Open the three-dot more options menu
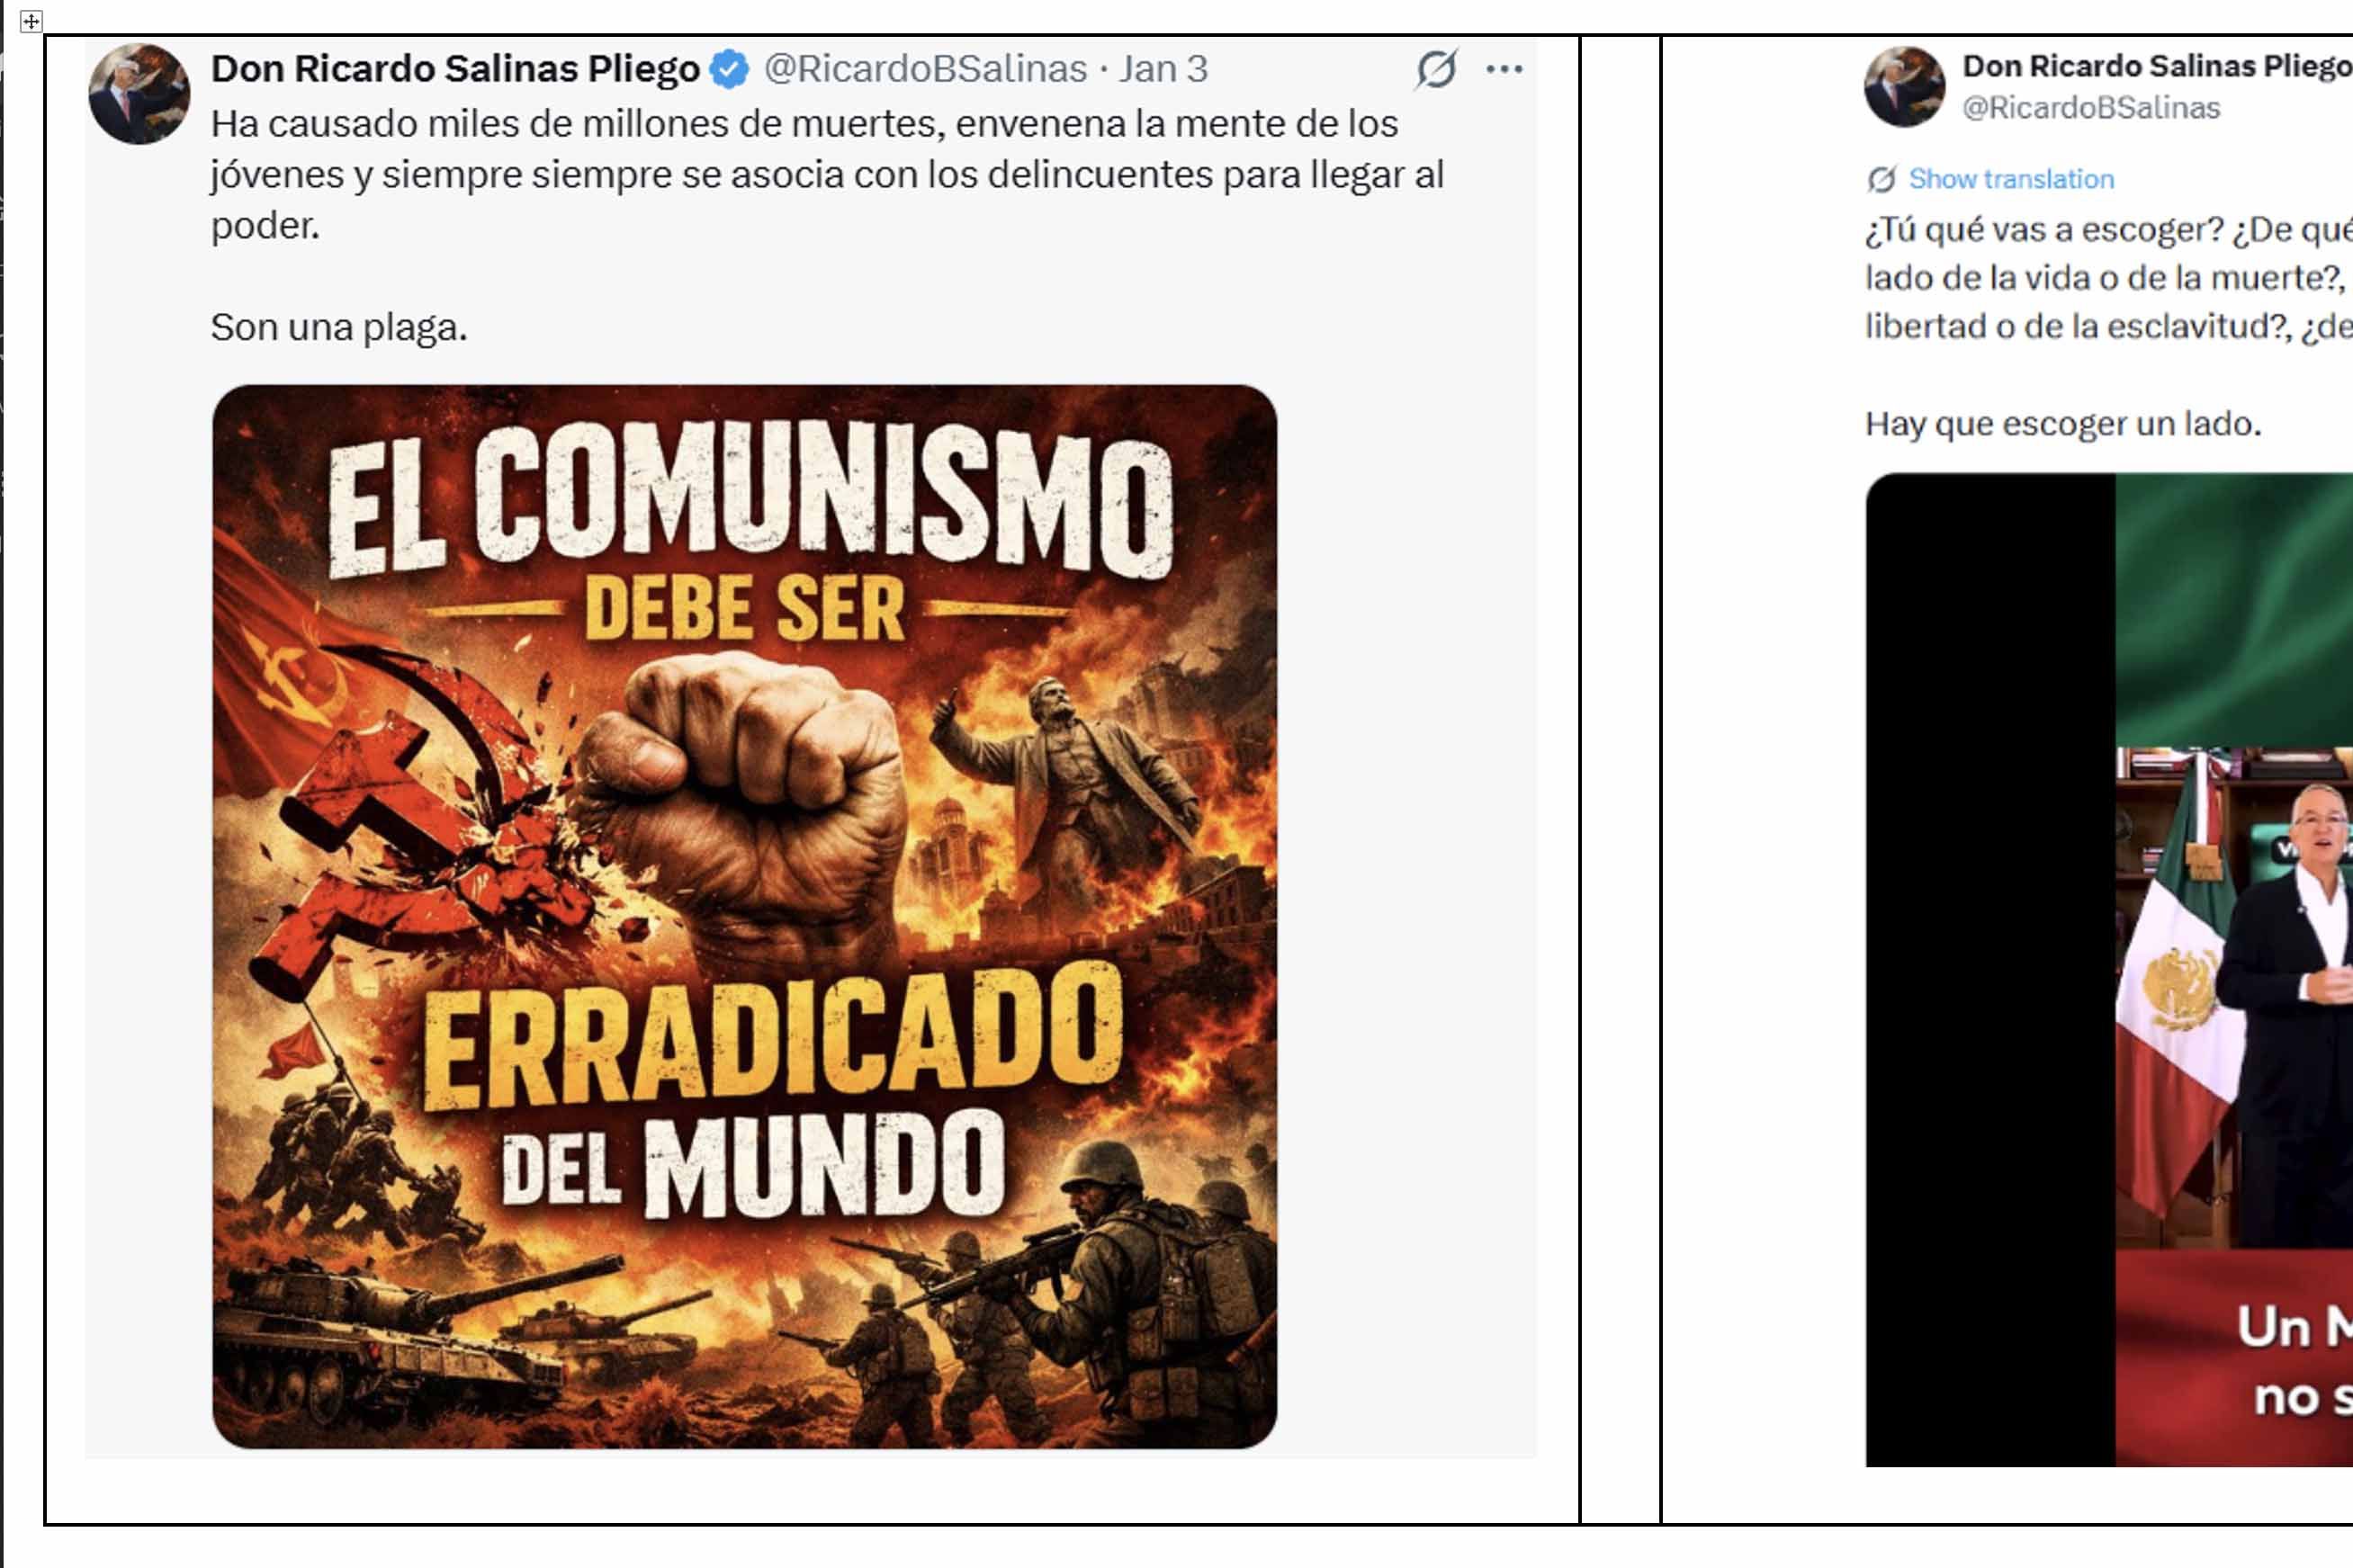 click(x=1504, y=69)
